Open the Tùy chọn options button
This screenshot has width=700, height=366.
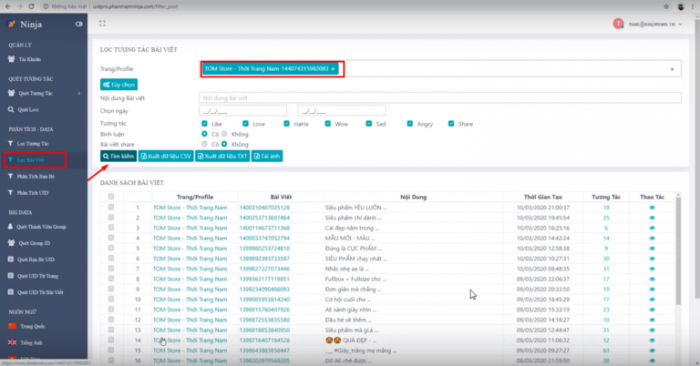tap(119, 84)
